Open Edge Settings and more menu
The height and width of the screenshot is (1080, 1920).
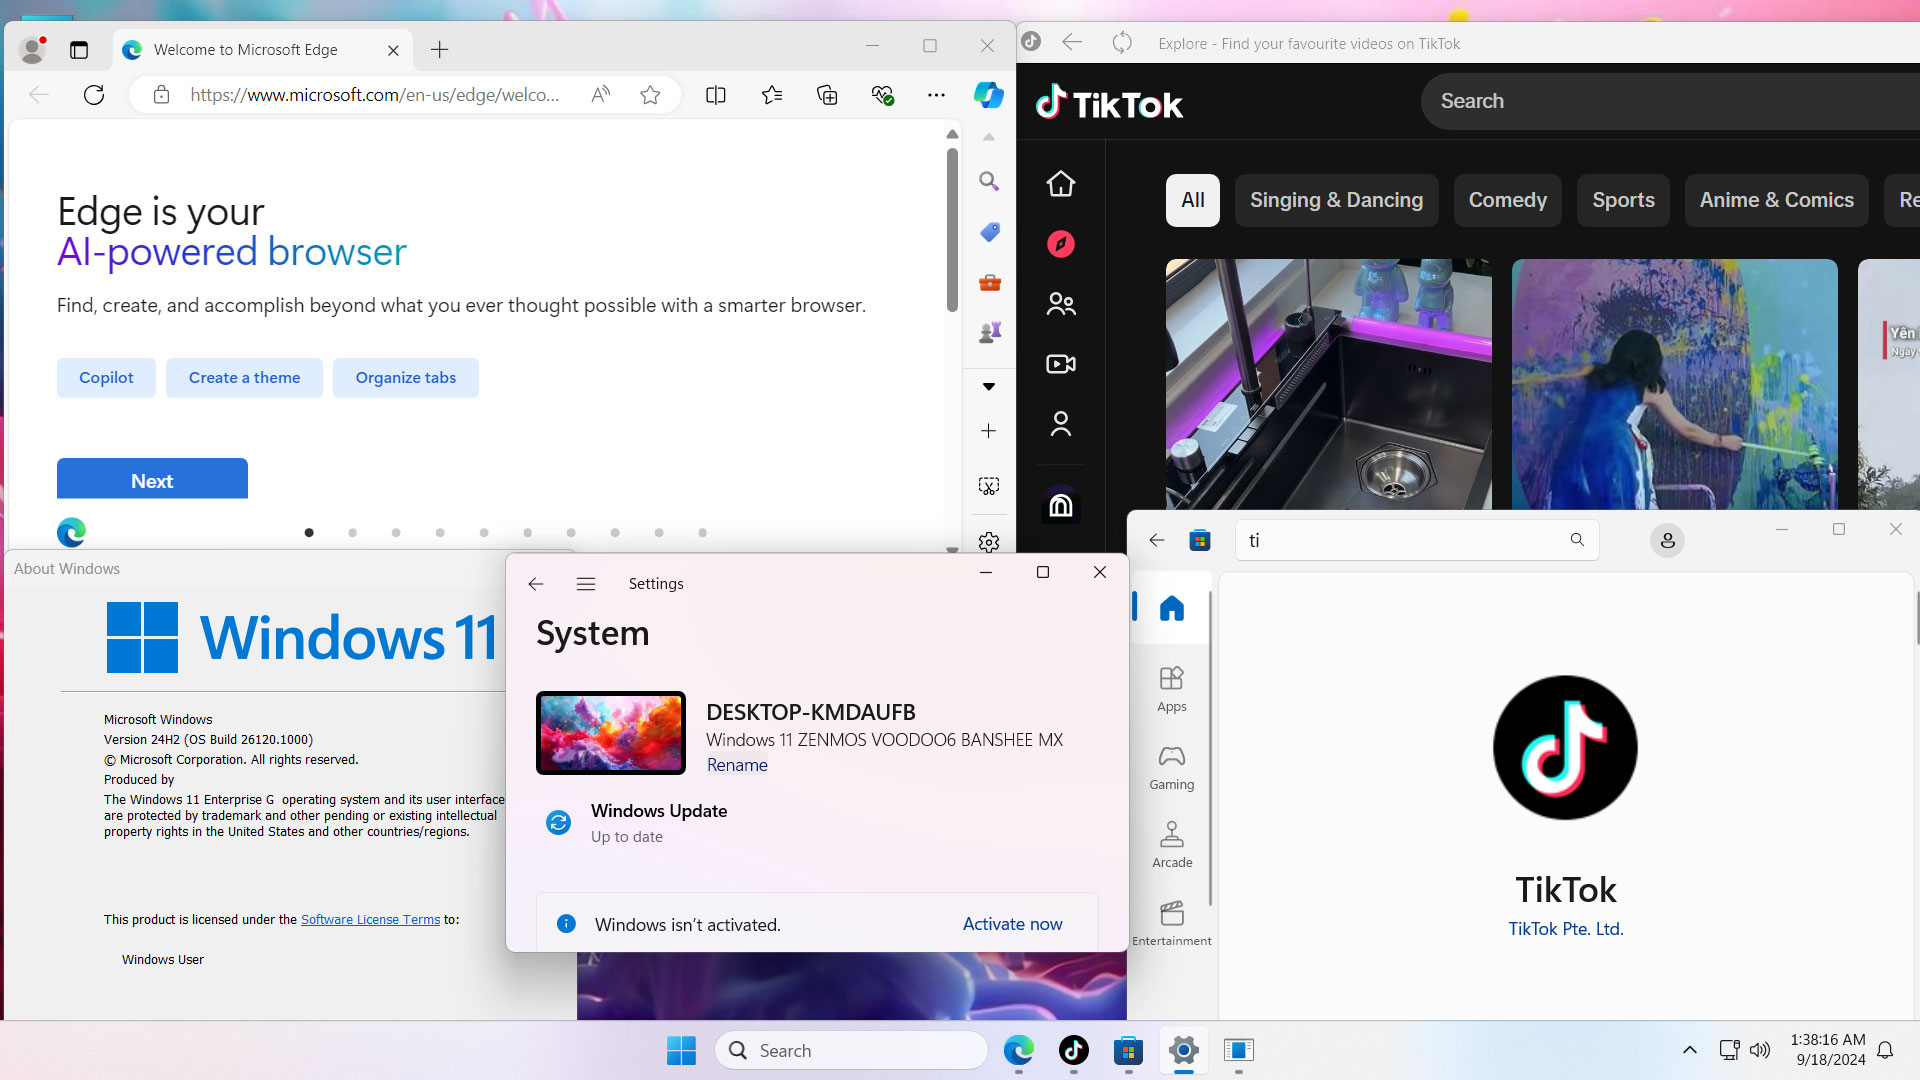pyautogui.click(x=936, y=95)
